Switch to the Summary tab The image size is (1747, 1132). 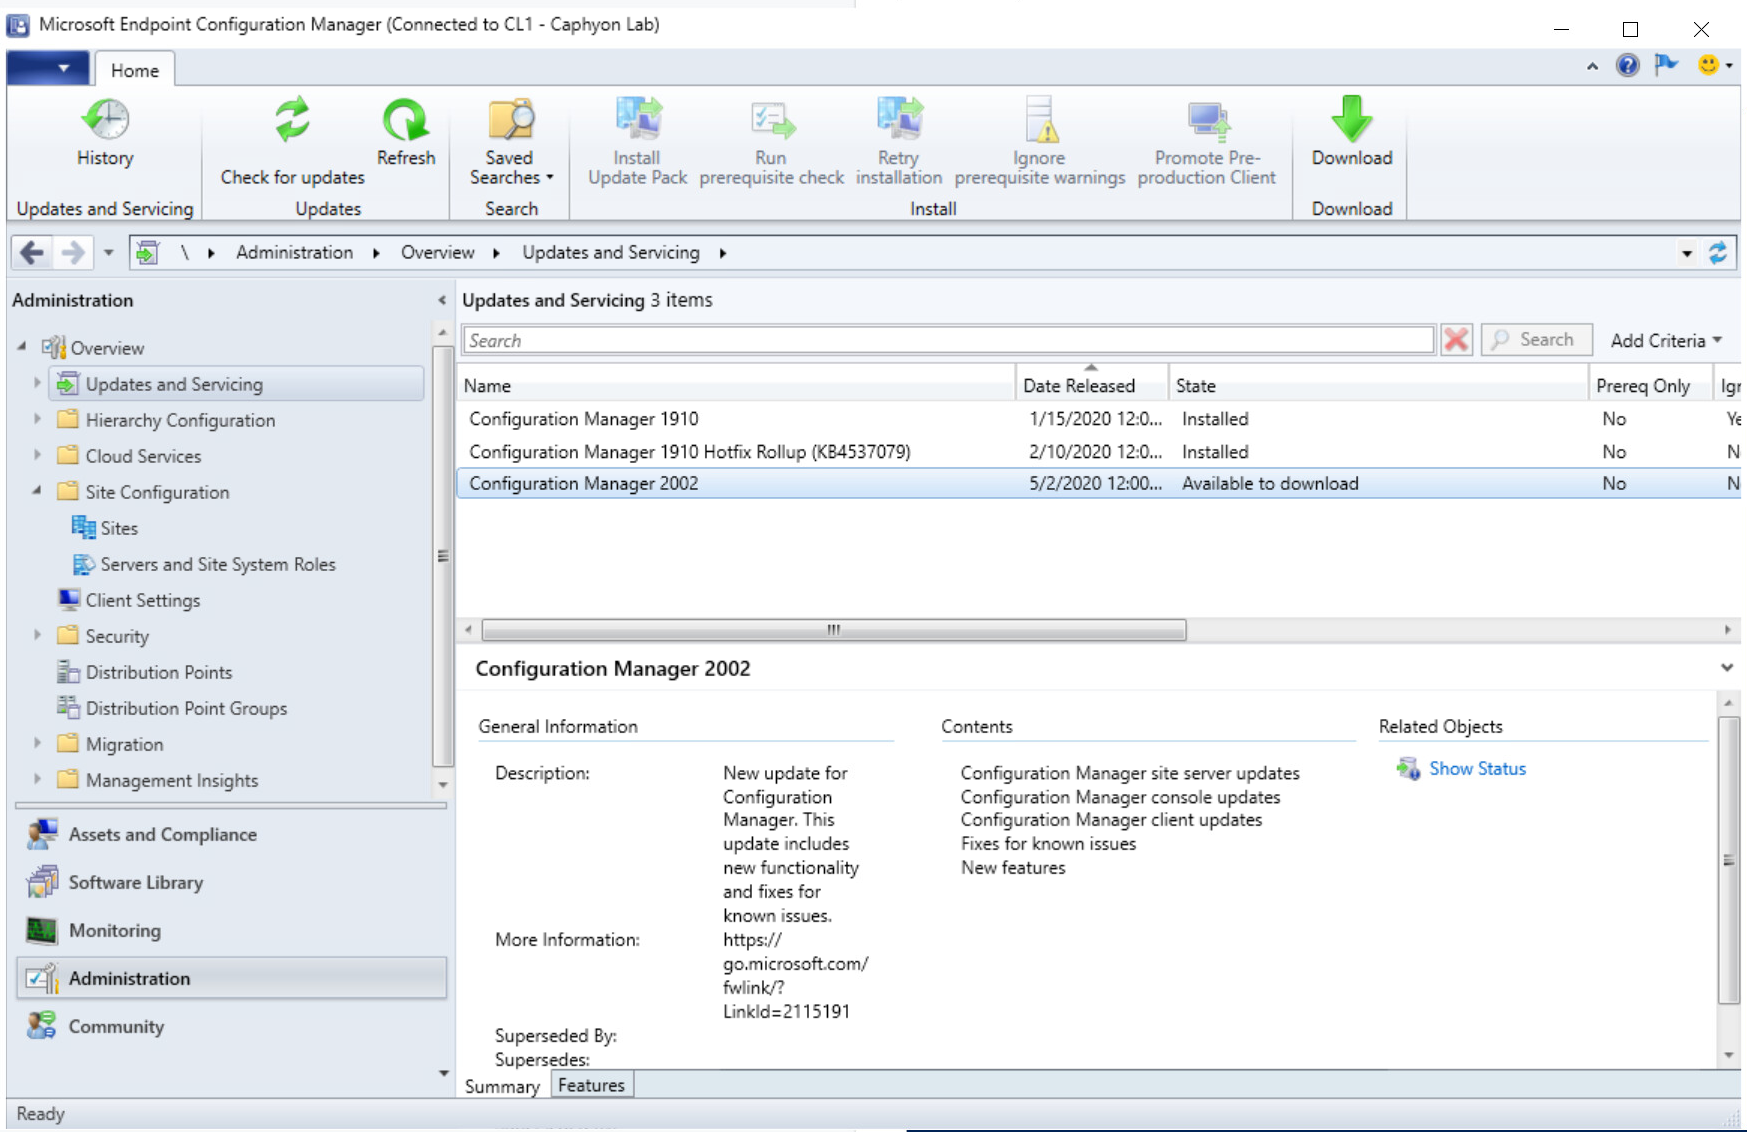tap(502, 1086)
